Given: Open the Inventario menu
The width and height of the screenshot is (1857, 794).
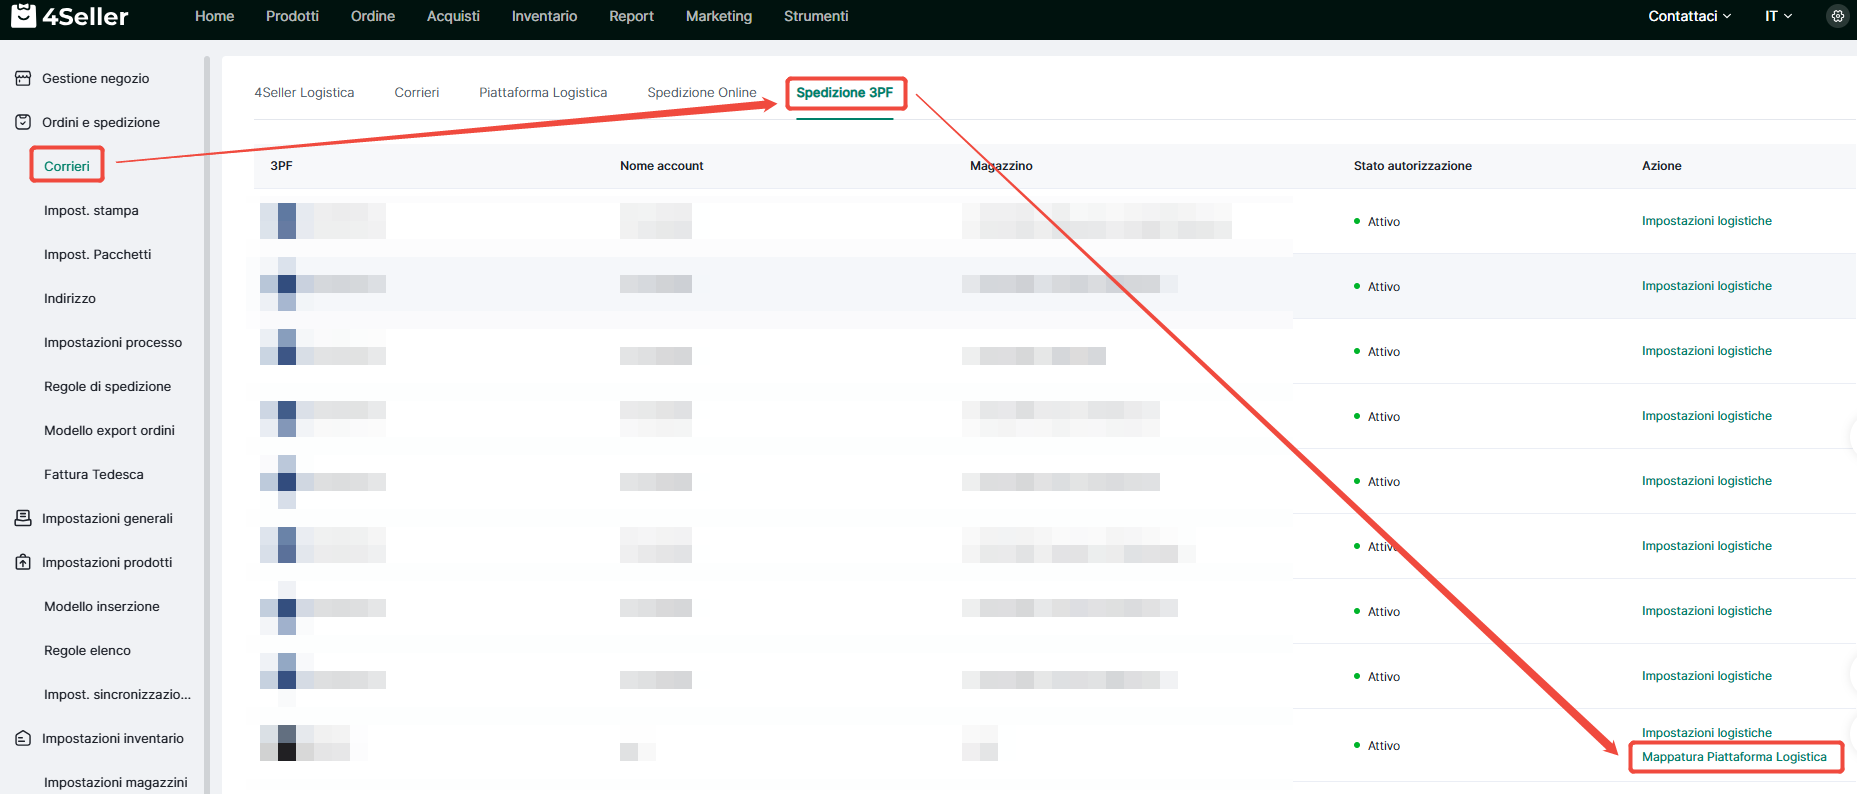Looking at the screenshot, I should coord(544,16).
